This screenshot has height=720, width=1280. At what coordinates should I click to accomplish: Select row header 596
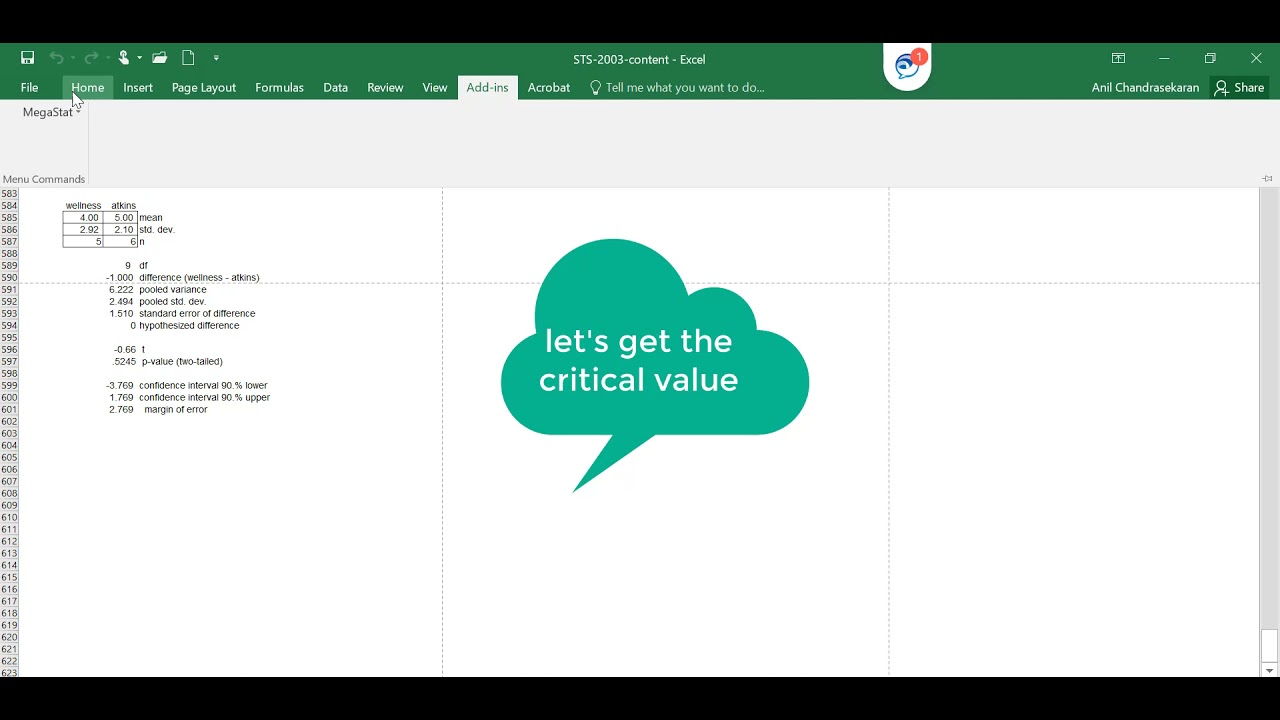point(10,349)
